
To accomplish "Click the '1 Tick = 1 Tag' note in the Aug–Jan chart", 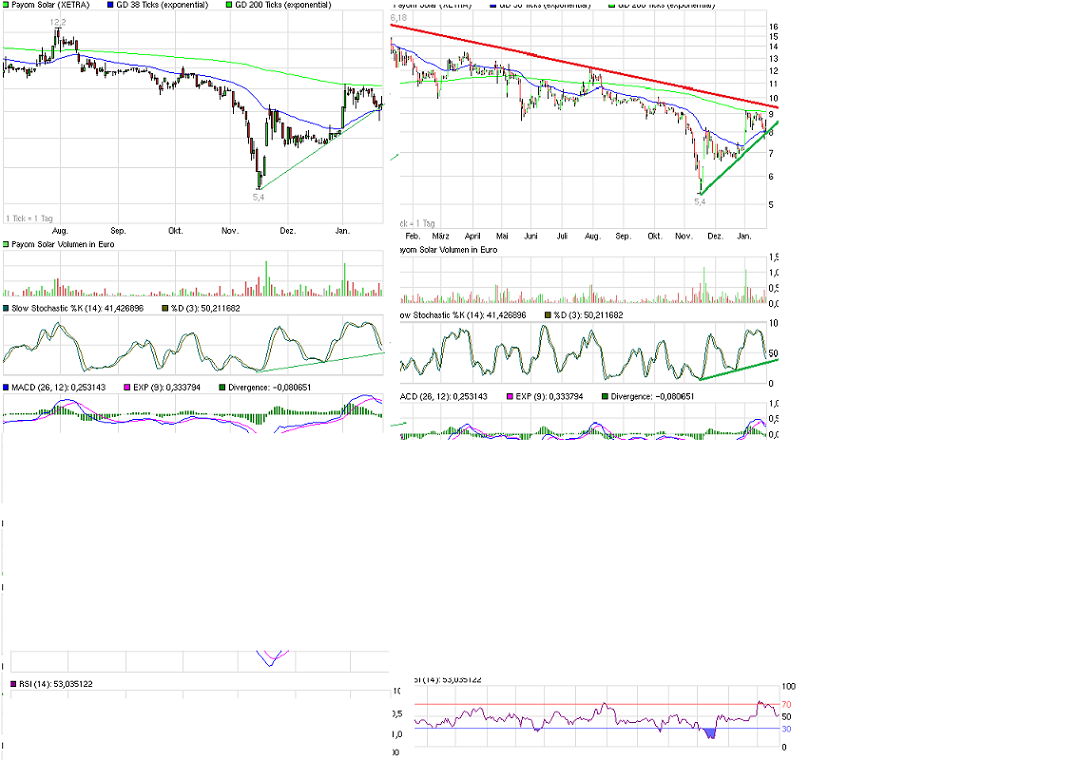I will [x=29, y=218].
